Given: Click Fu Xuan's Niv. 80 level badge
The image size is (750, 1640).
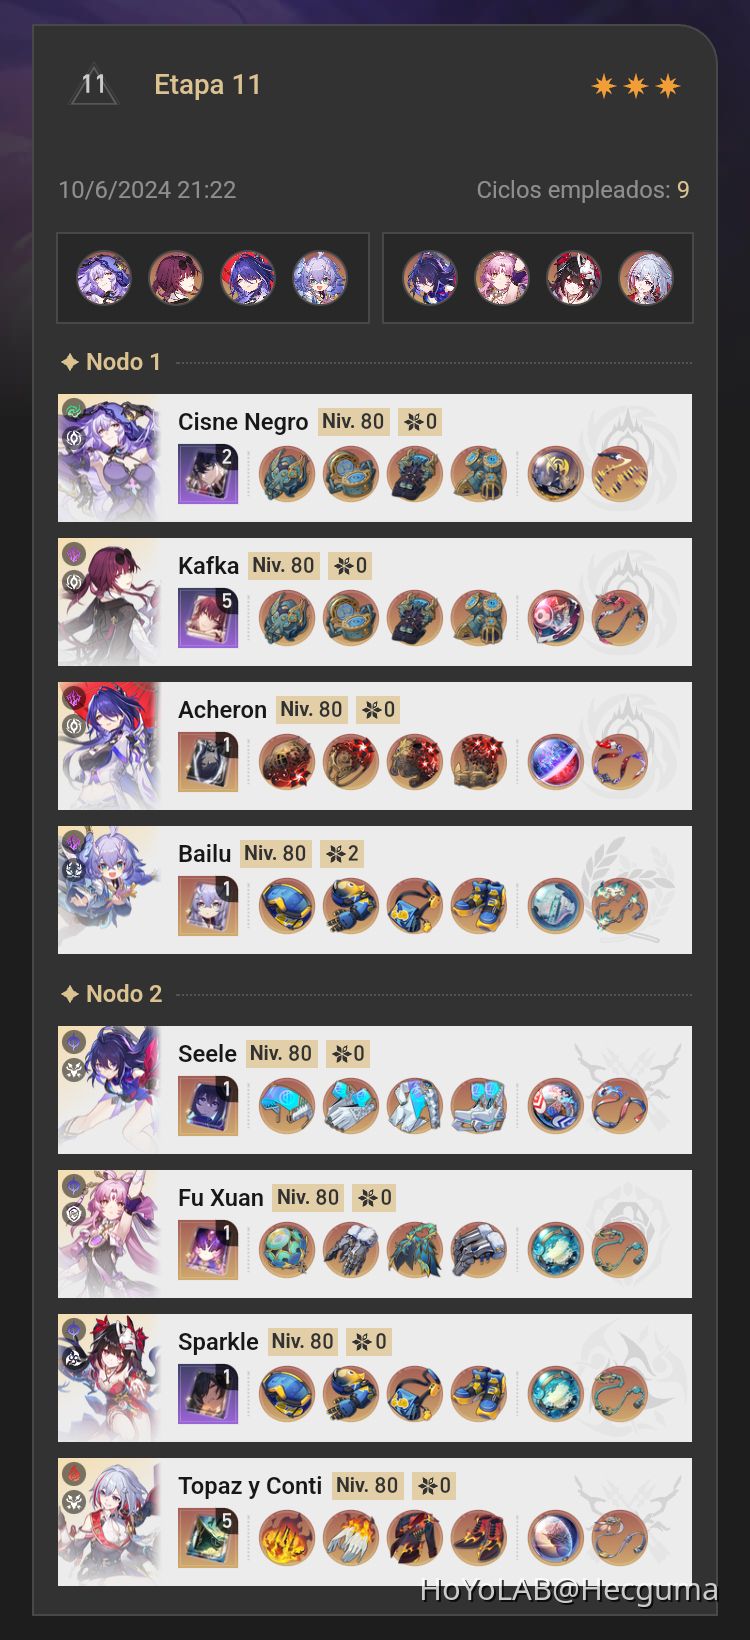Looking at the screenshot, I should (307, 1197).
